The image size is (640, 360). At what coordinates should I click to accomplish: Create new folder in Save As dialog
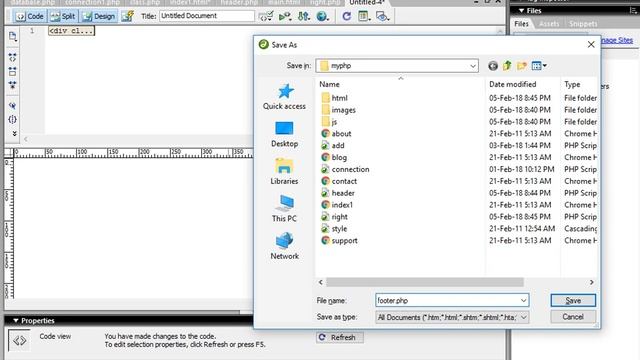click(x=522, y=66)
